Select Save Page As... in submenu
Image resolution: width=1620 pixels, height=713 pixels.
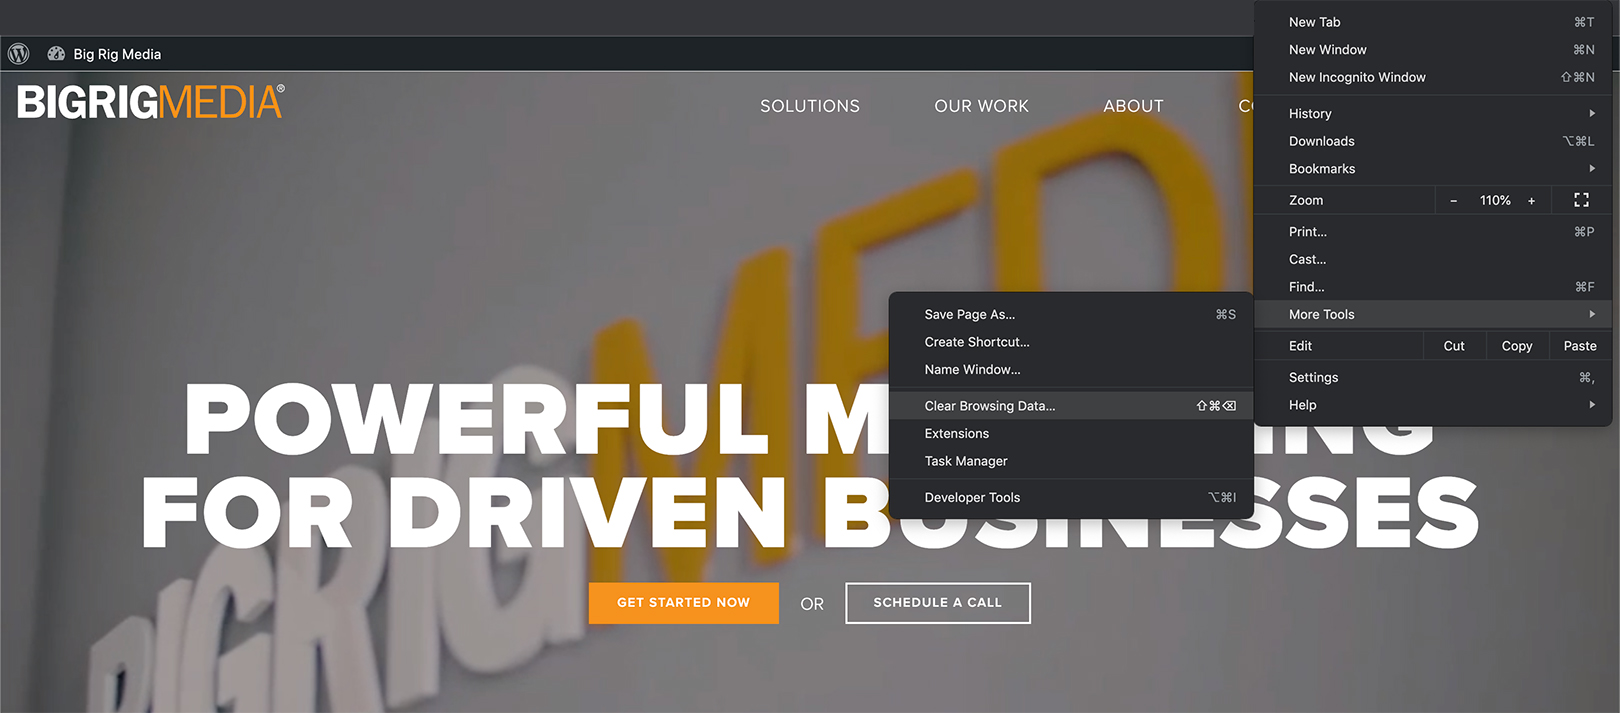[x=1071, y=314]
